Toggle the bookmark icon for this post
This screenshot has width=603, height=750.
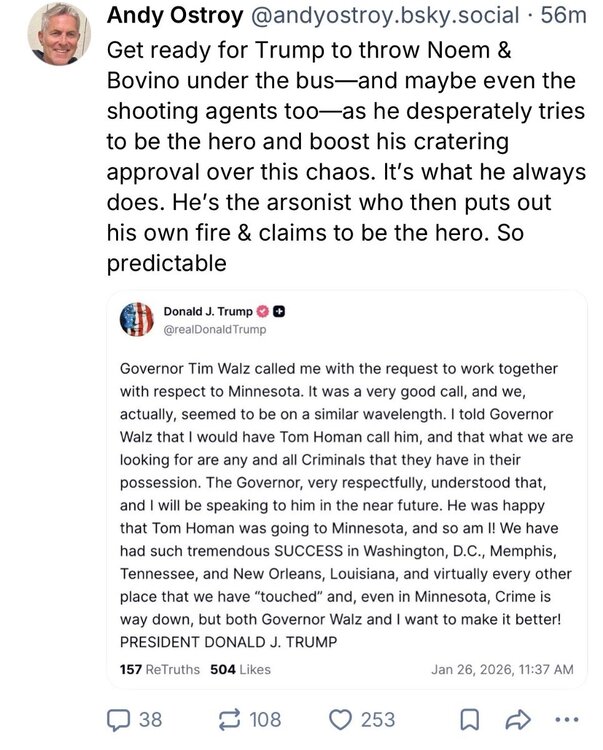point(467,719)
